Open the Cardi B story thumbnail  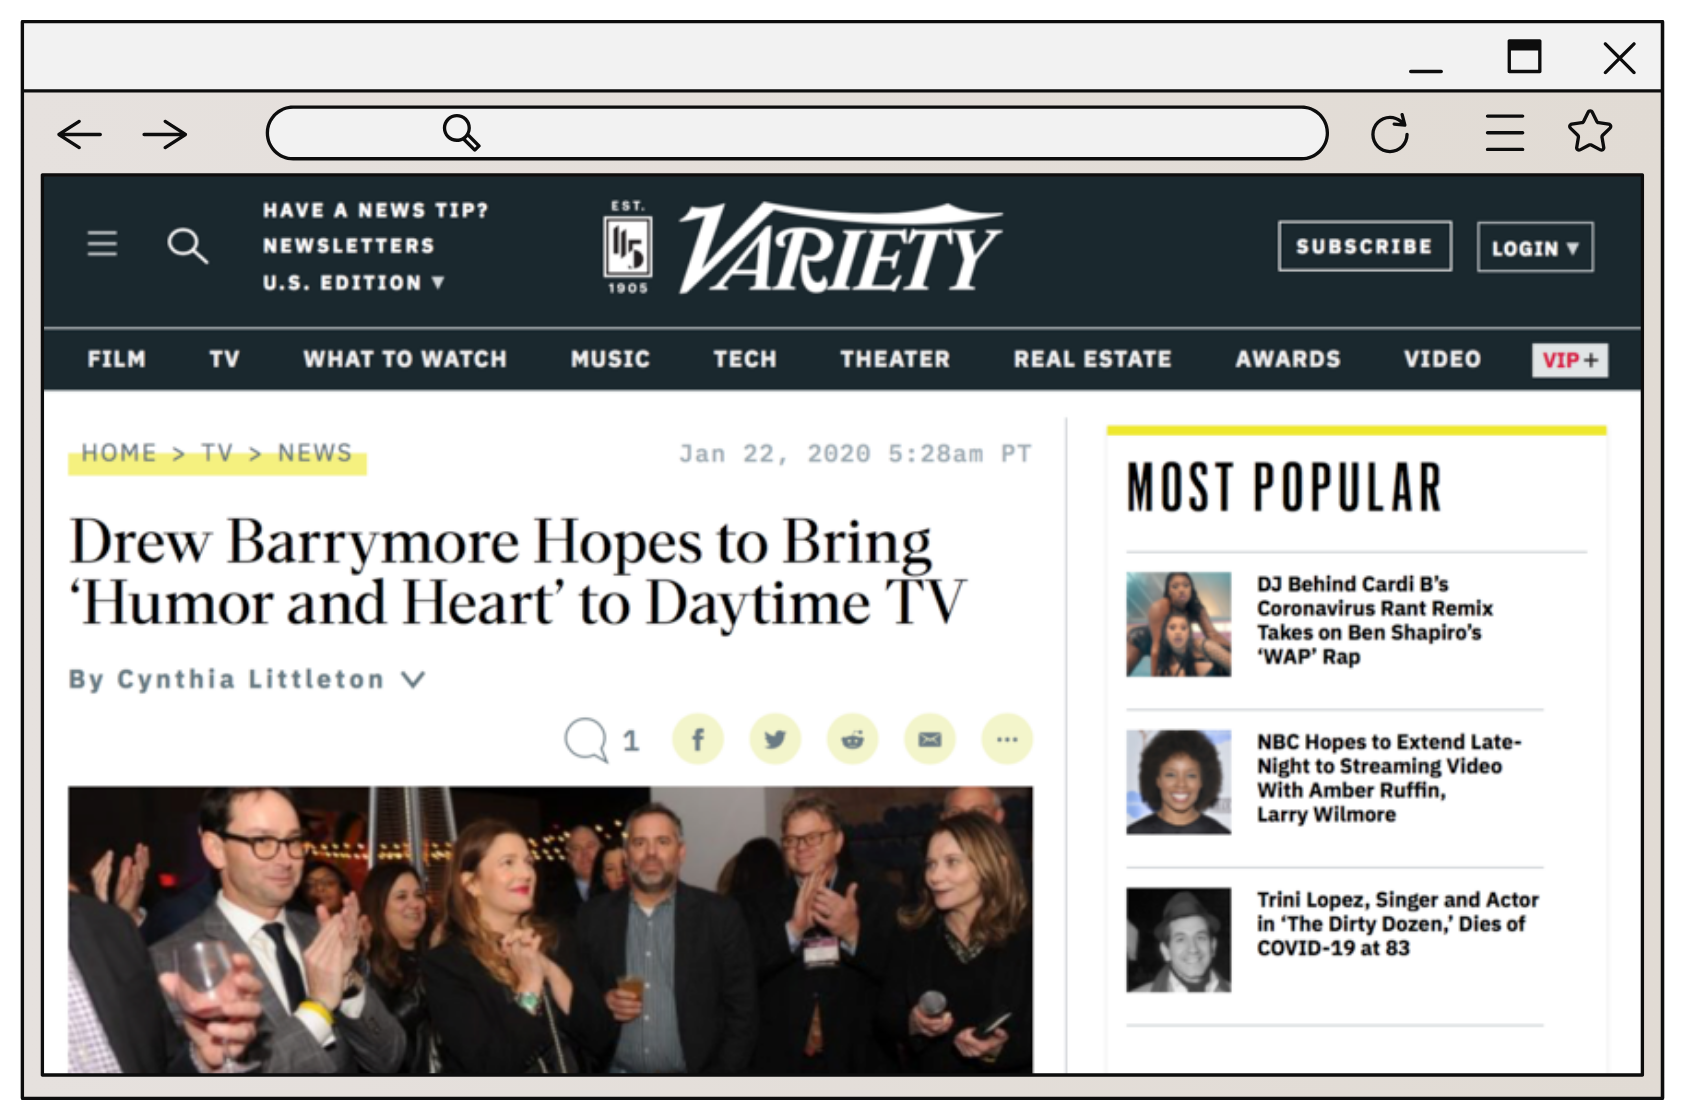1178,624
